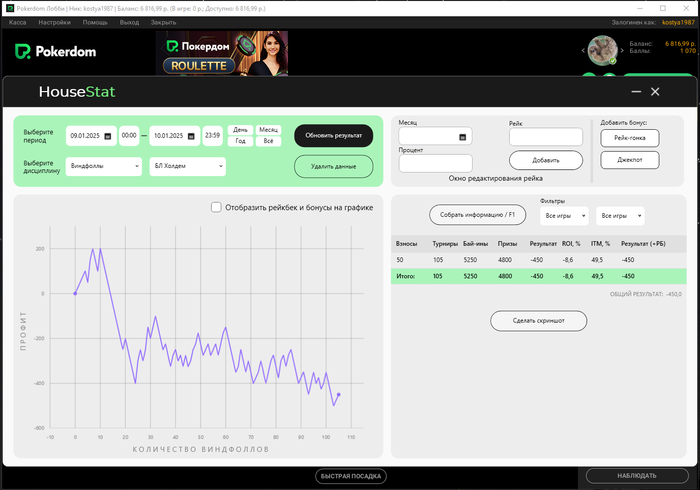Click the 50 buy-in value in table
Image resolution: width=700 pixels, height=490 pixels.
[400, 260]
